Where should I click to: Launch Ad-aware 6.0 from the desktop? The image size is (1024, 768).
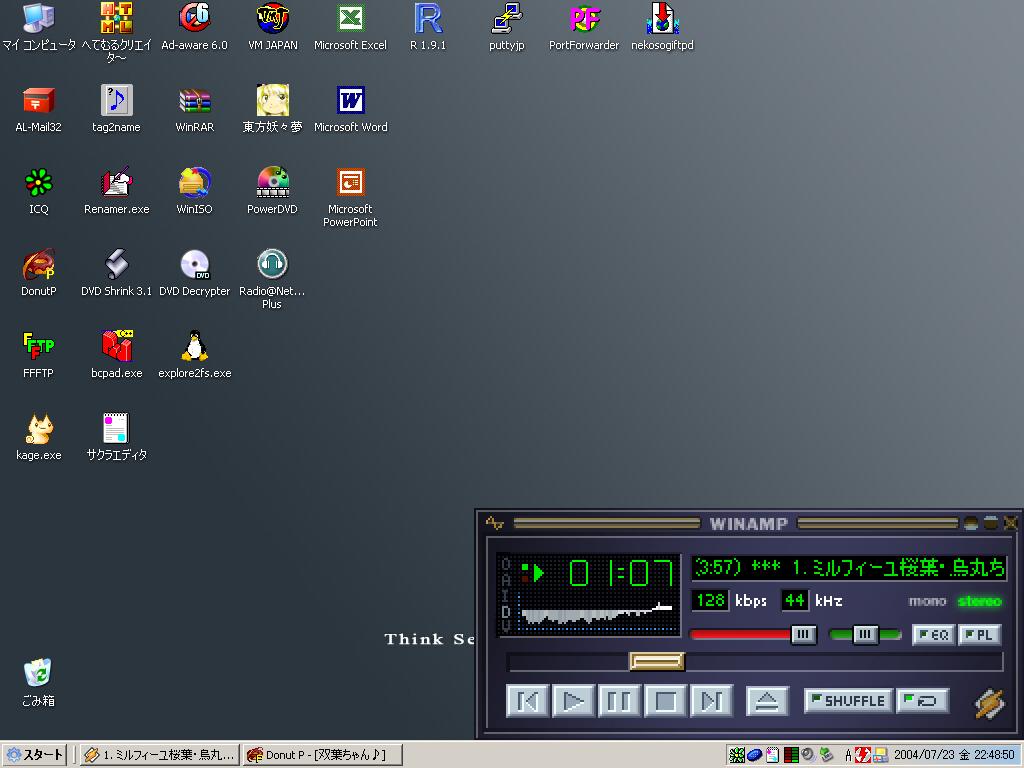pyautogui.click(x=194, y=27)
